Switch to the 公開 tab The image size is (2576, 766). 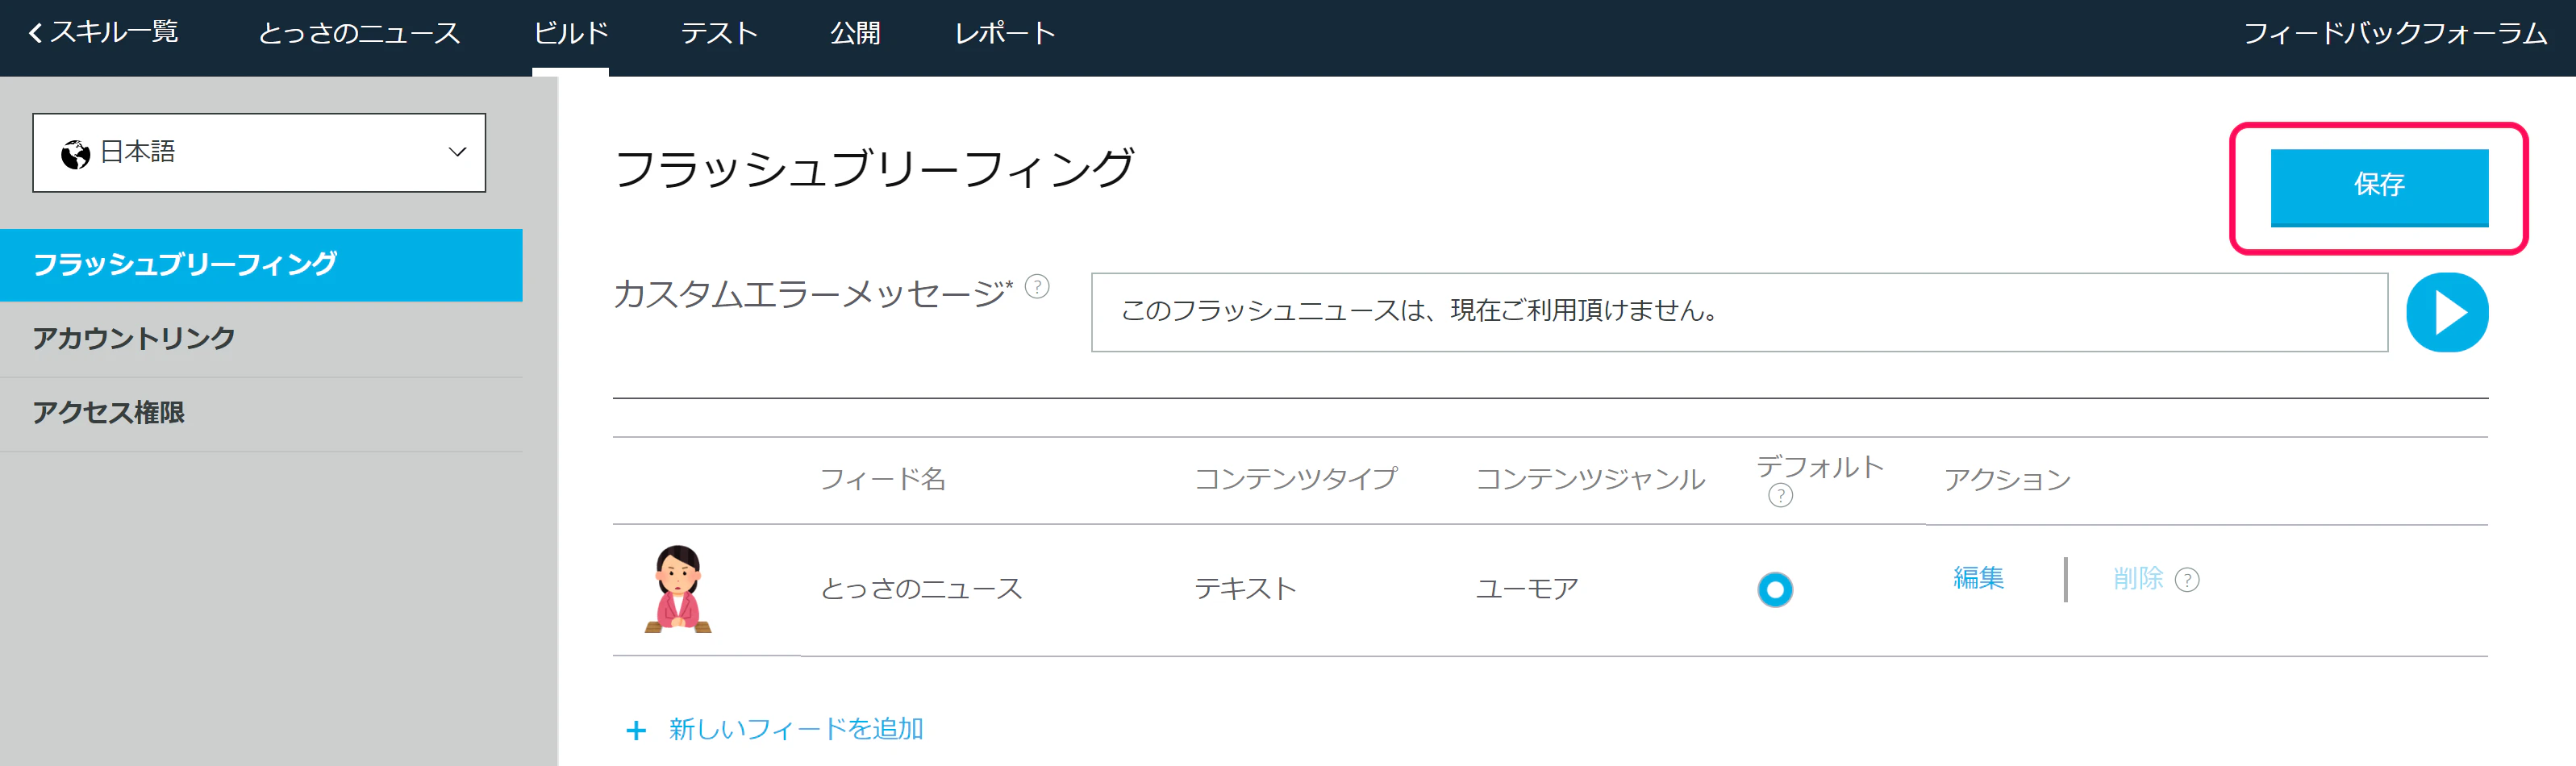coord(855,34)
